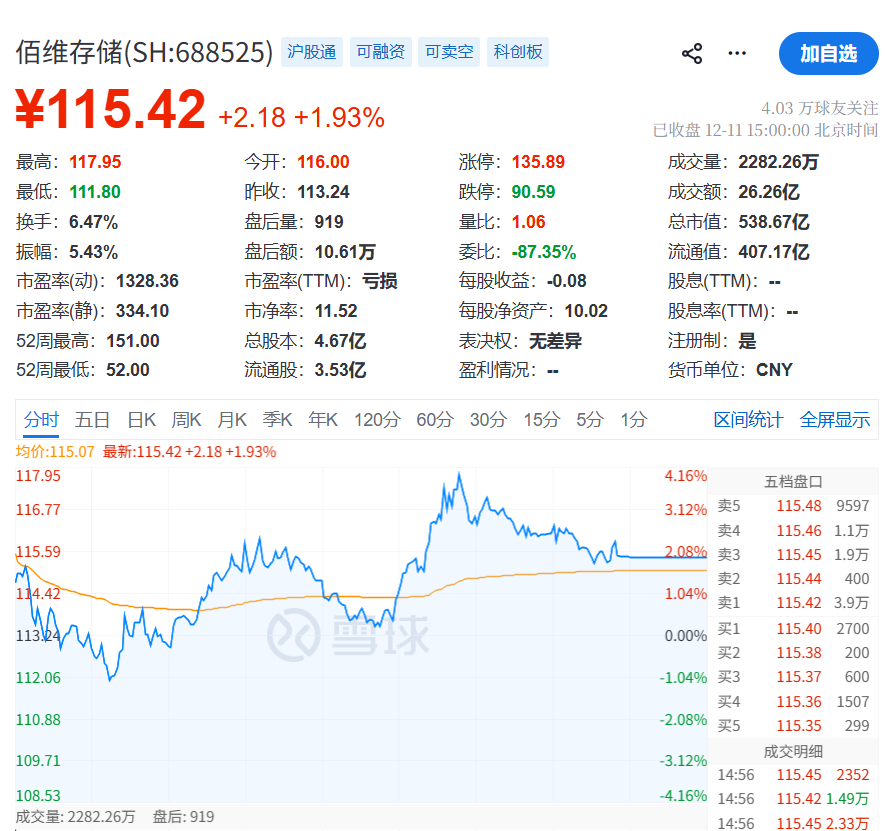The image size is (885, 831).
Task: Select the 120分 interval tab
Action: tap(376, 420)
